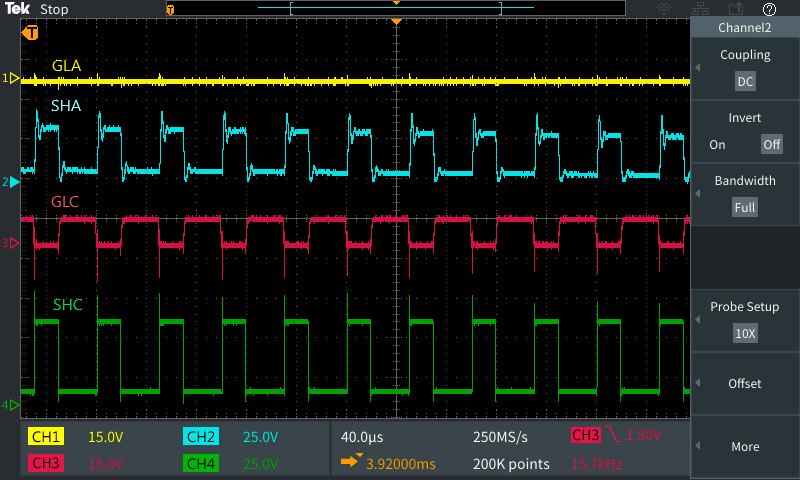Click the SHA waveform label
Screen dimensions: 800x480
pos(66,106)
